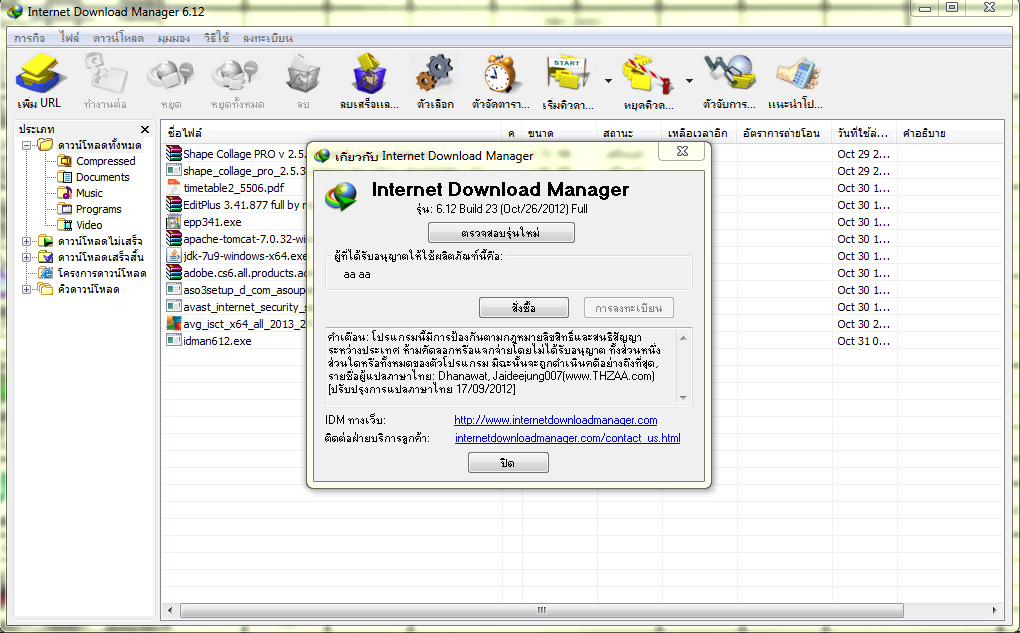Expand the download queues tree node
The image size is (1020, 633).
(x=27, y=290)
